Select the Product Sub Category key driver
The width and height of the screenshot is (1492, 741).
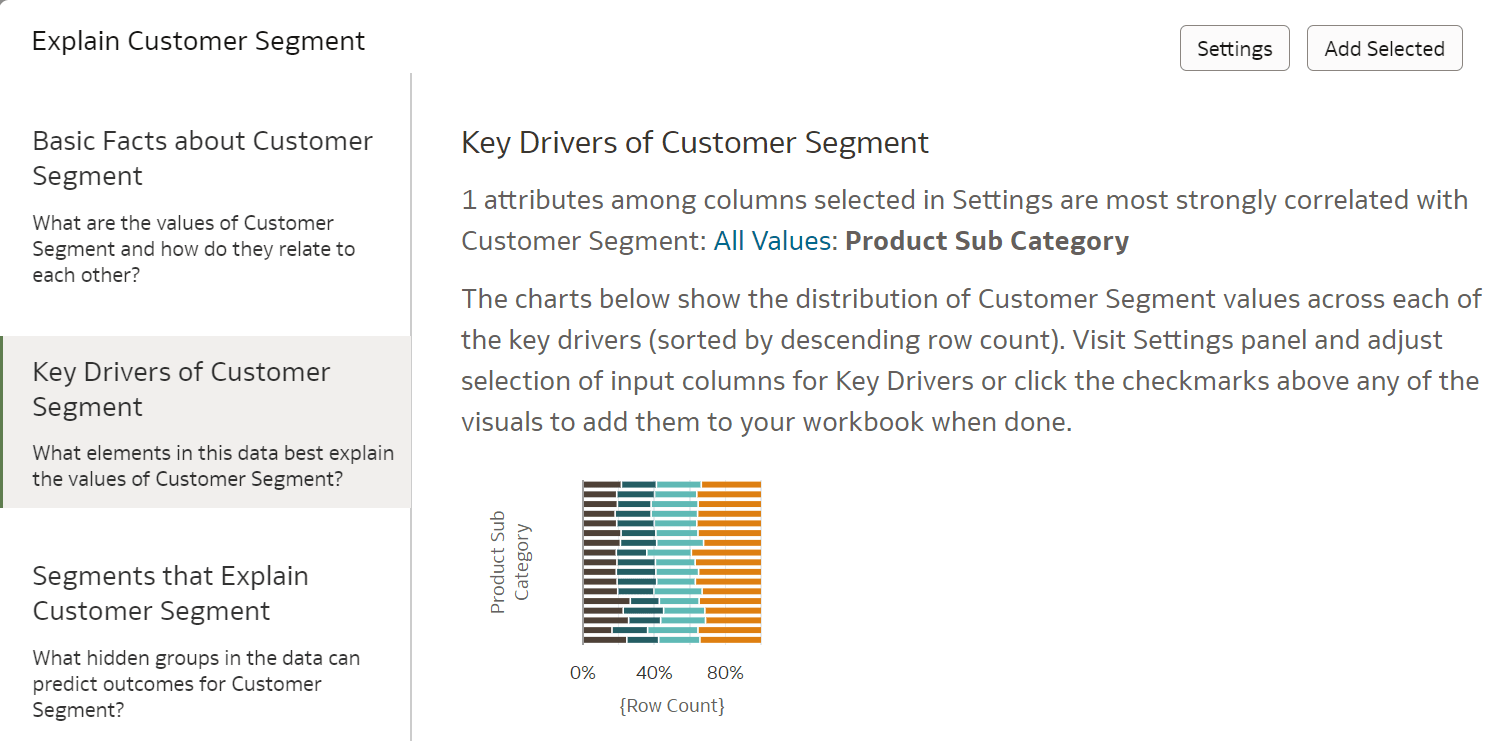(x=986, y=240)
